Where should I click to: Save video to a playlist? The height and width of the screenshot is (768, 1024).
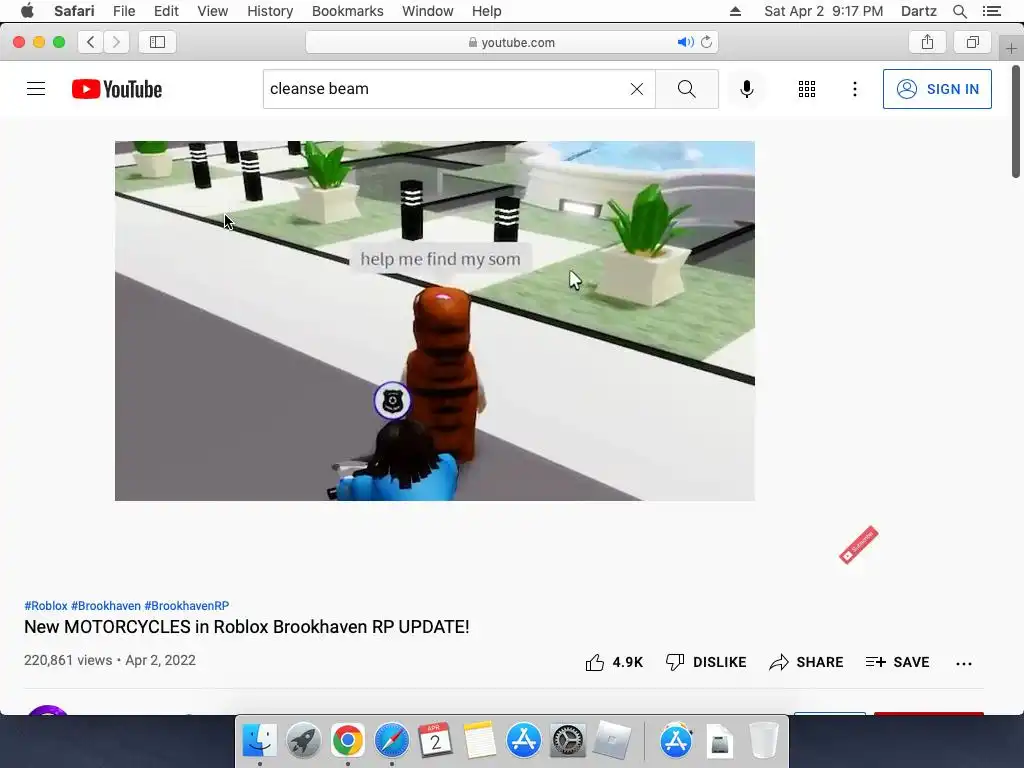pyautogui.click(x=897, y=662)
